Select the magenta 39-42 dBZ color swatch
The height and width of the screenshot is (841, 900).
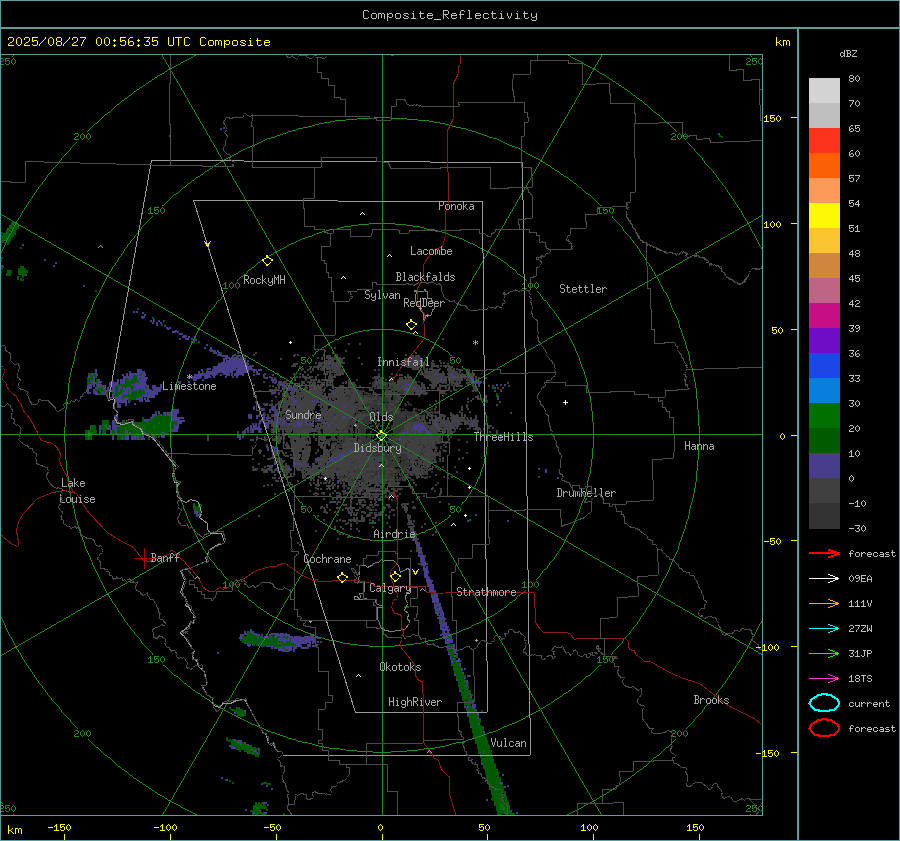(x=824, y=316)
